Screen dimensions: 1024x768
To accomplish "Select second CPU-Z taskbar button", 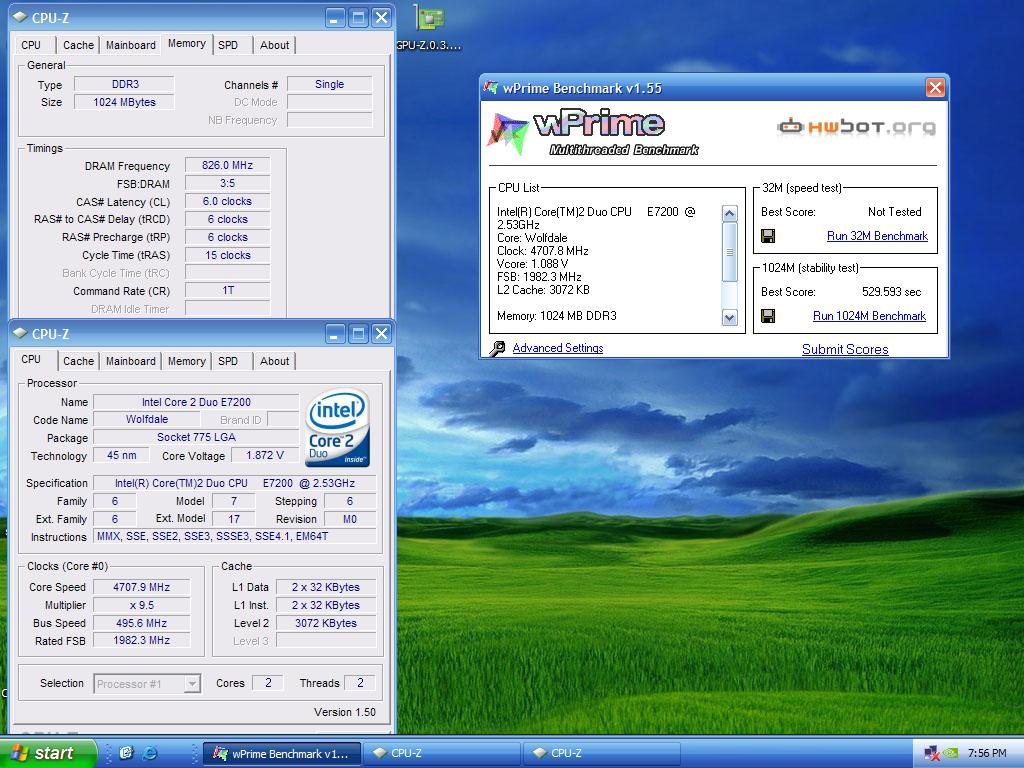I will pyautogui.click(x=601, y=754).
